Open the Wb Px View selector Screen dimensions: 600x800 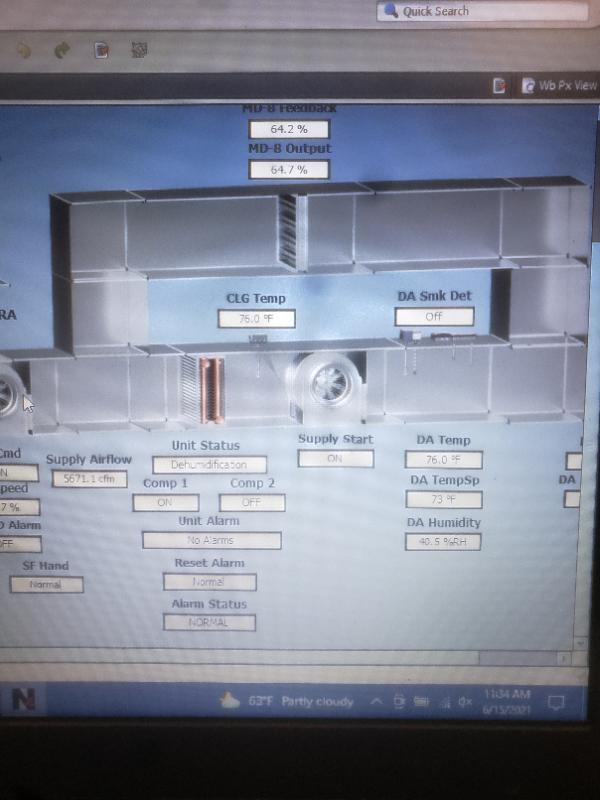coord(559,86)
